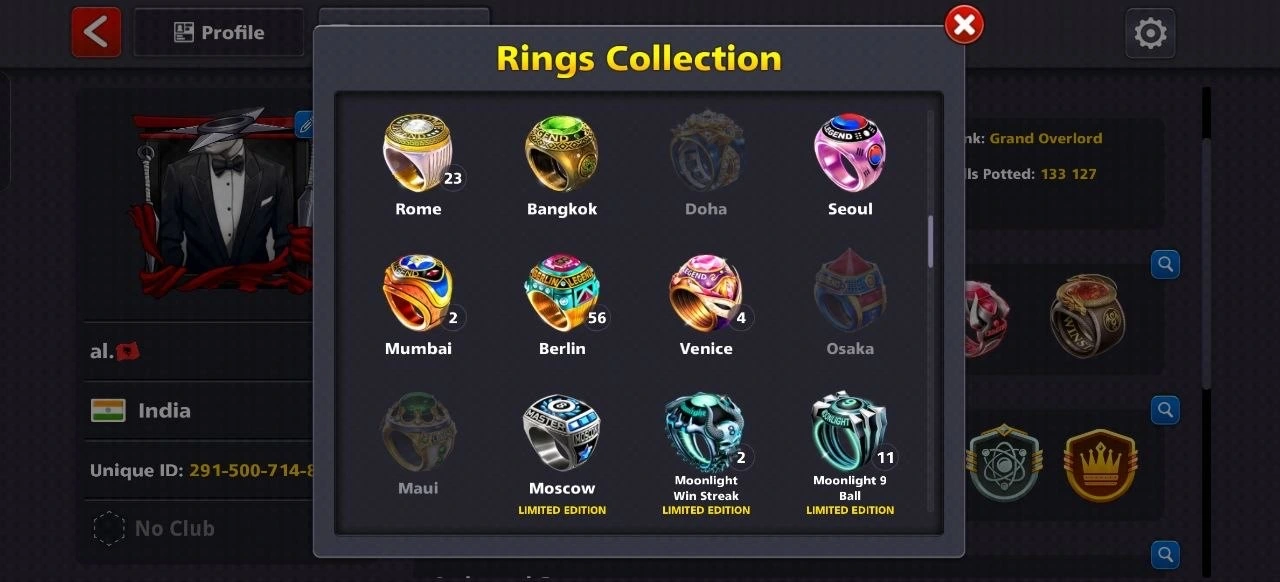Viewport: 1280px width, 582px height.
Task: Close the Rings Collection popup
Action: [964, 25]
